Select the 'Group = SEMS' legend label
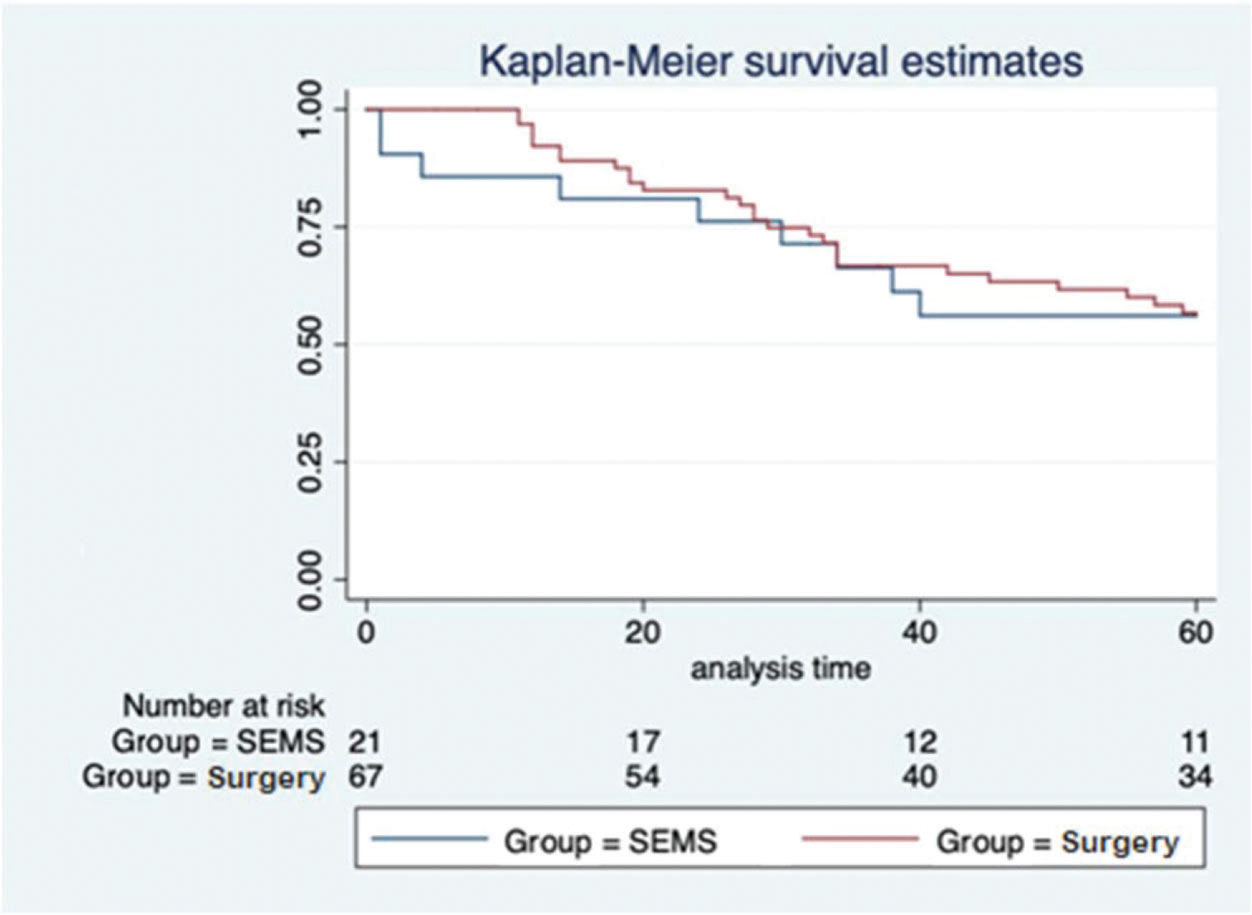Screen dimensions: 1252x915 610,842
